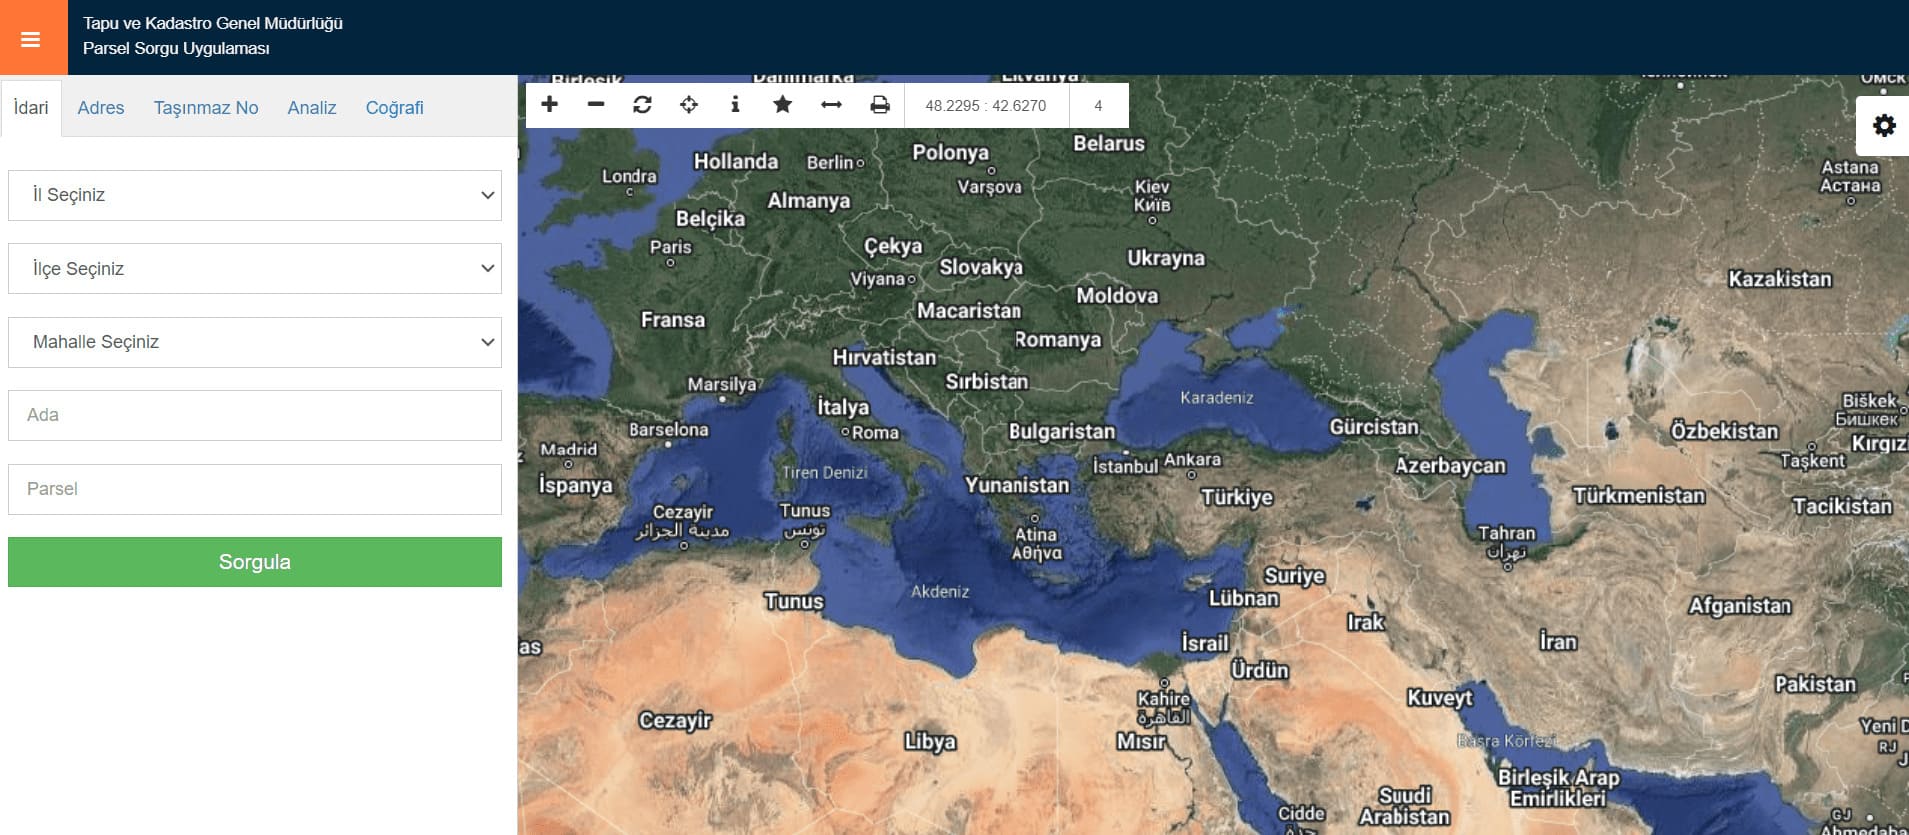The height and width of the screenshot is (835, 1909).
Task: Expand the İl Seçiniz dropdown
Action: 255,195
